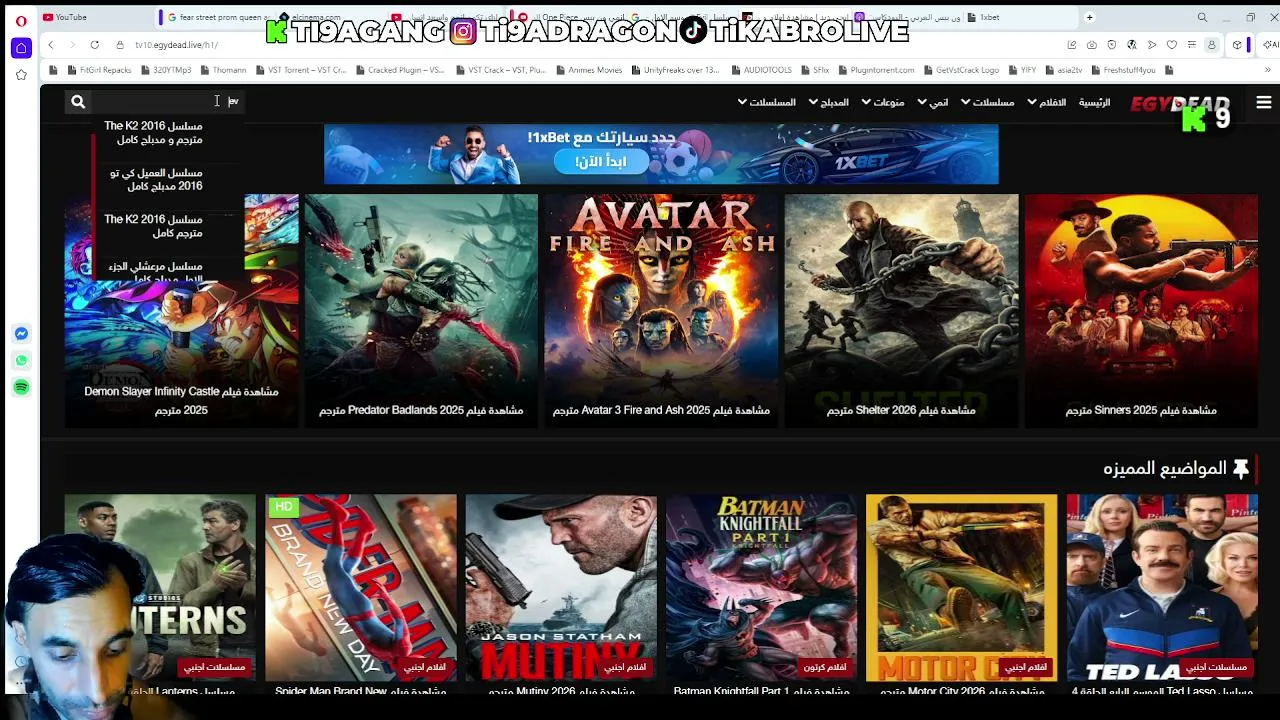The height and width of the screenshot is (720, 1280).
Task: Open the EgyDead hamburger menu
Action: tap(1264, 103)
